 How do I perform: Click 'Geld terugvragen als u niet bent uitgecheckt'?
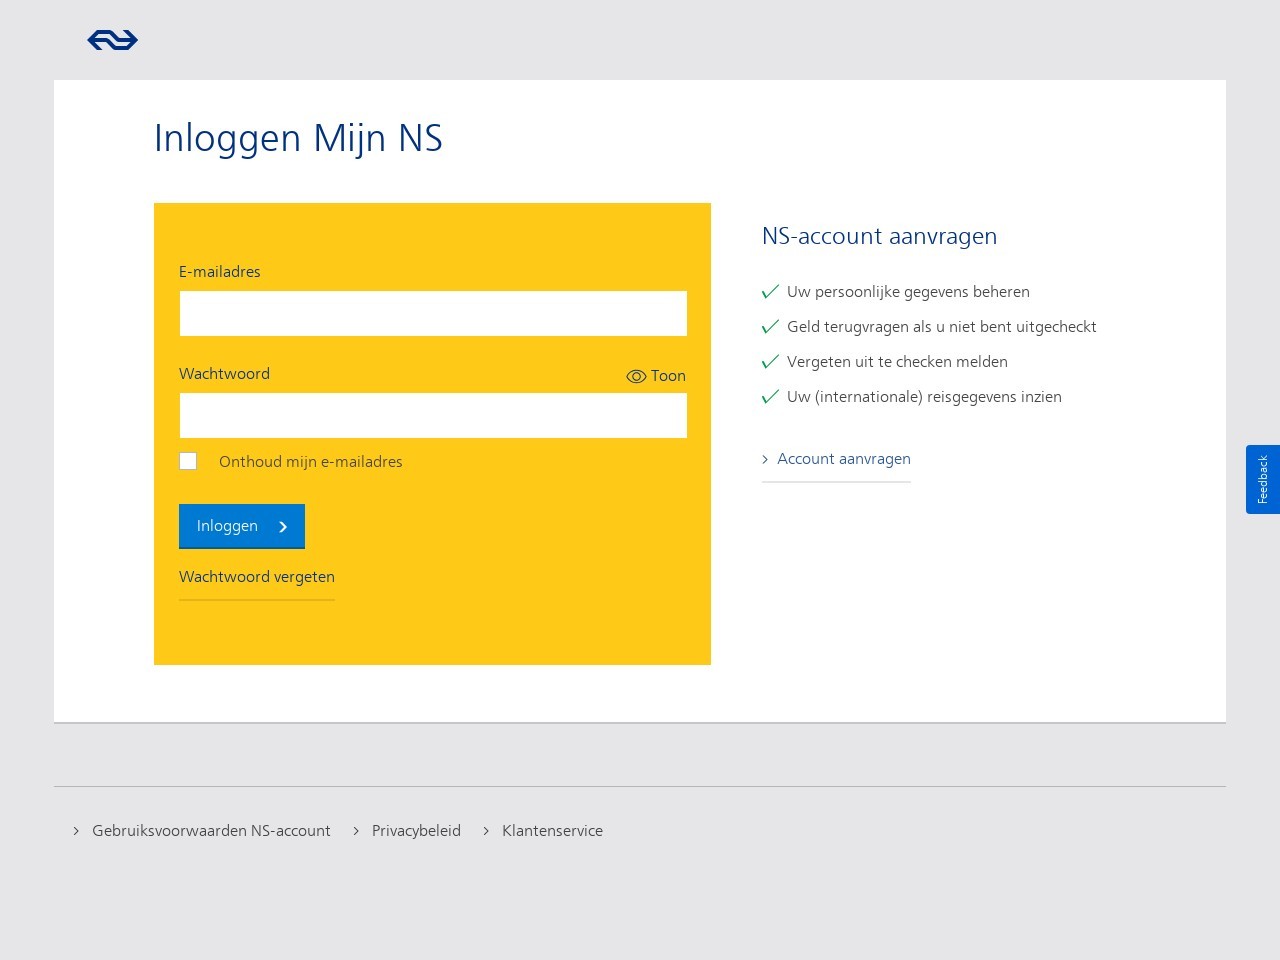(942, 327)
